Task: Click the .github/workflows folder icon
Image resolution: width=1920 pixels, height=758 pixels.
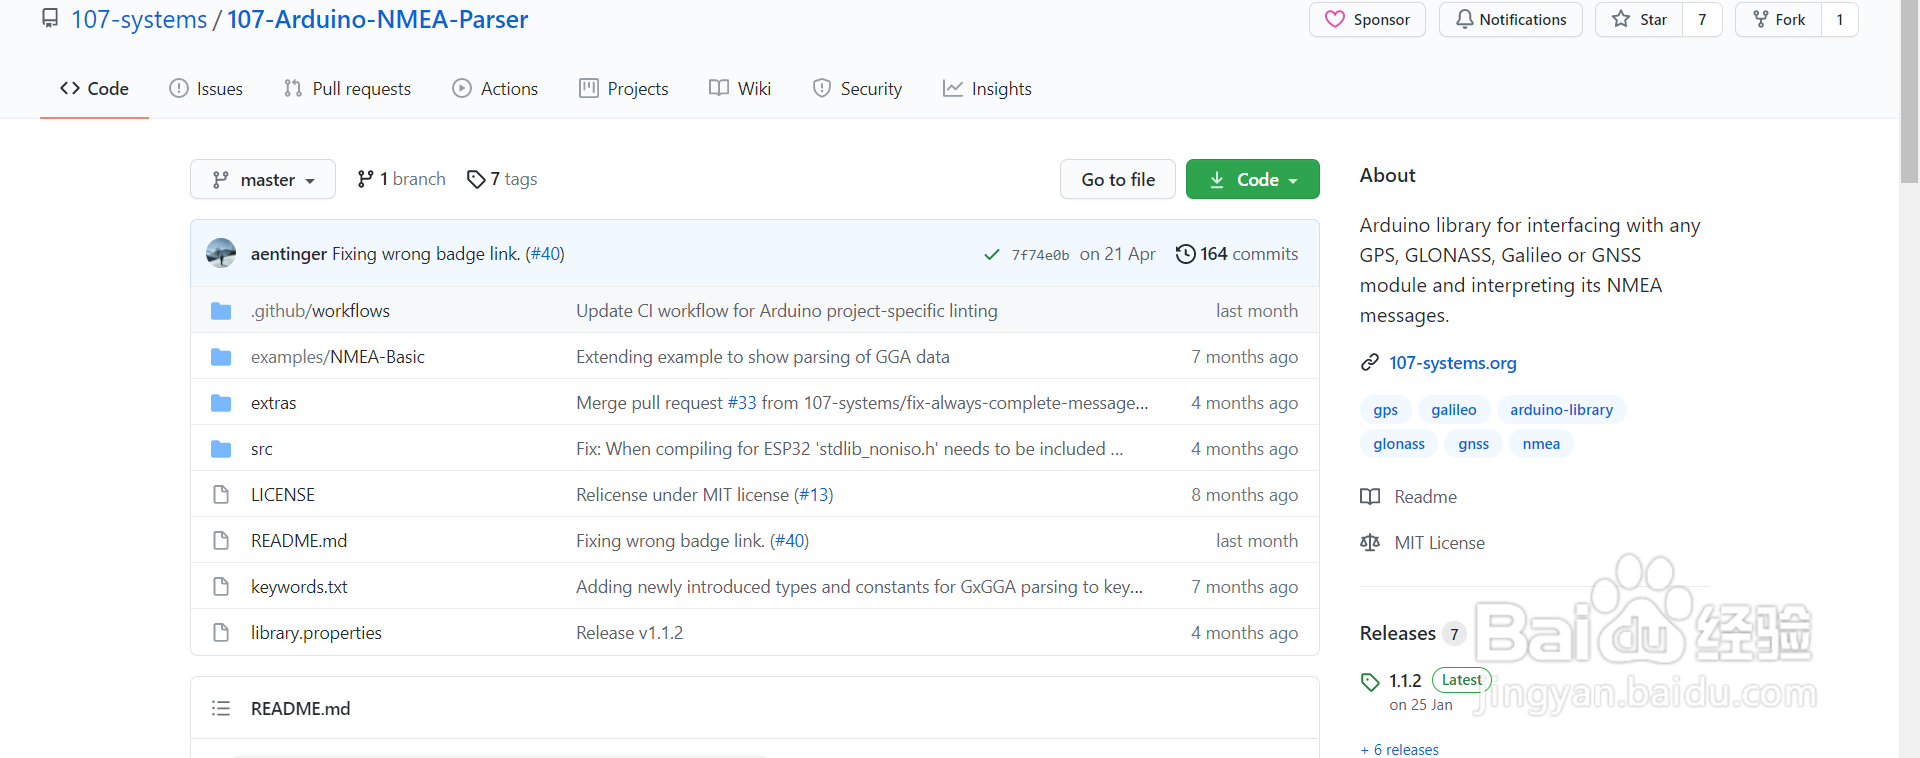Action: [x=221, y=311]
